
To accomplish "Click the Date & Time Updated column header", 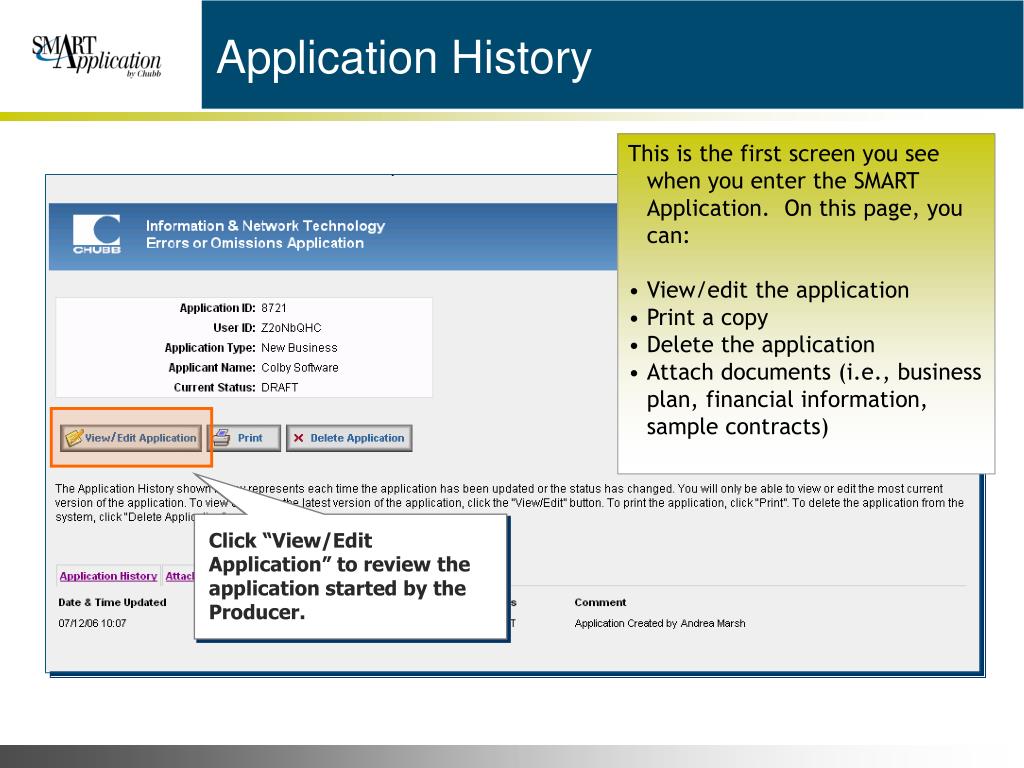I will click(x=112, y=602).
